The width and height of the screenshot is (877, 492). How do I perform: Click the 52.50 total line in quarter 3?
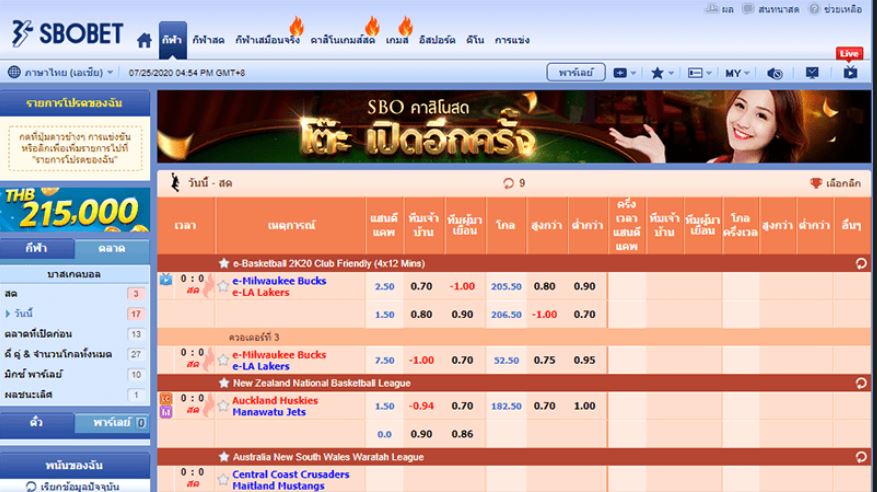507,361
